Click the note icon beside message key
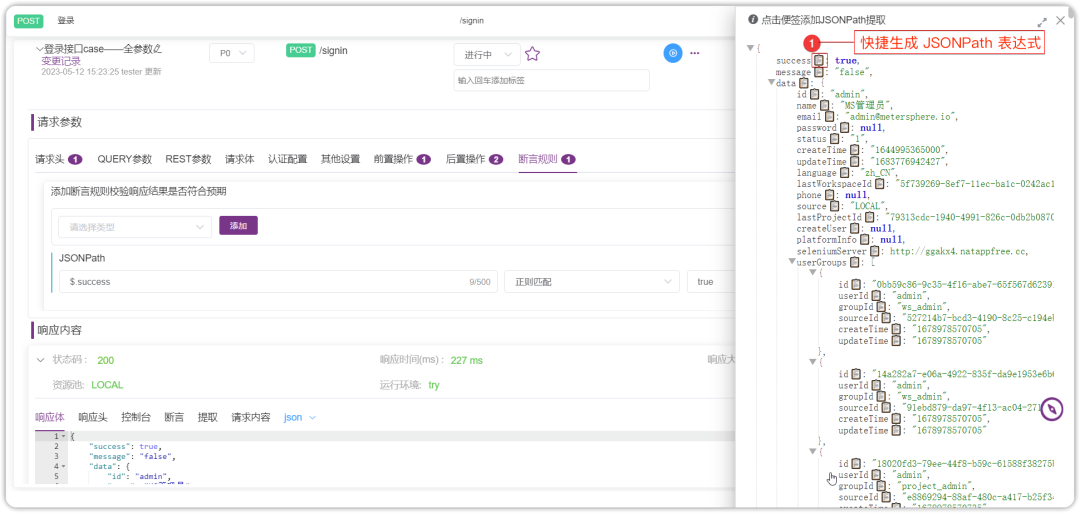 pyautogui.click(x=818, y=72)
